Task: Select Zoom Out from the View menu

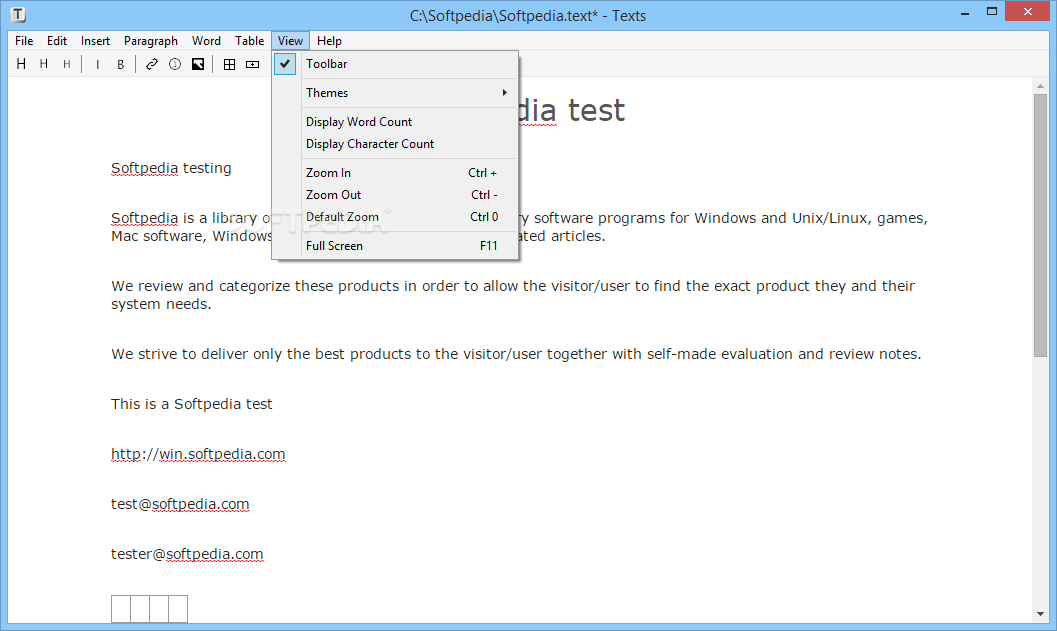Action: pos(395,195)
